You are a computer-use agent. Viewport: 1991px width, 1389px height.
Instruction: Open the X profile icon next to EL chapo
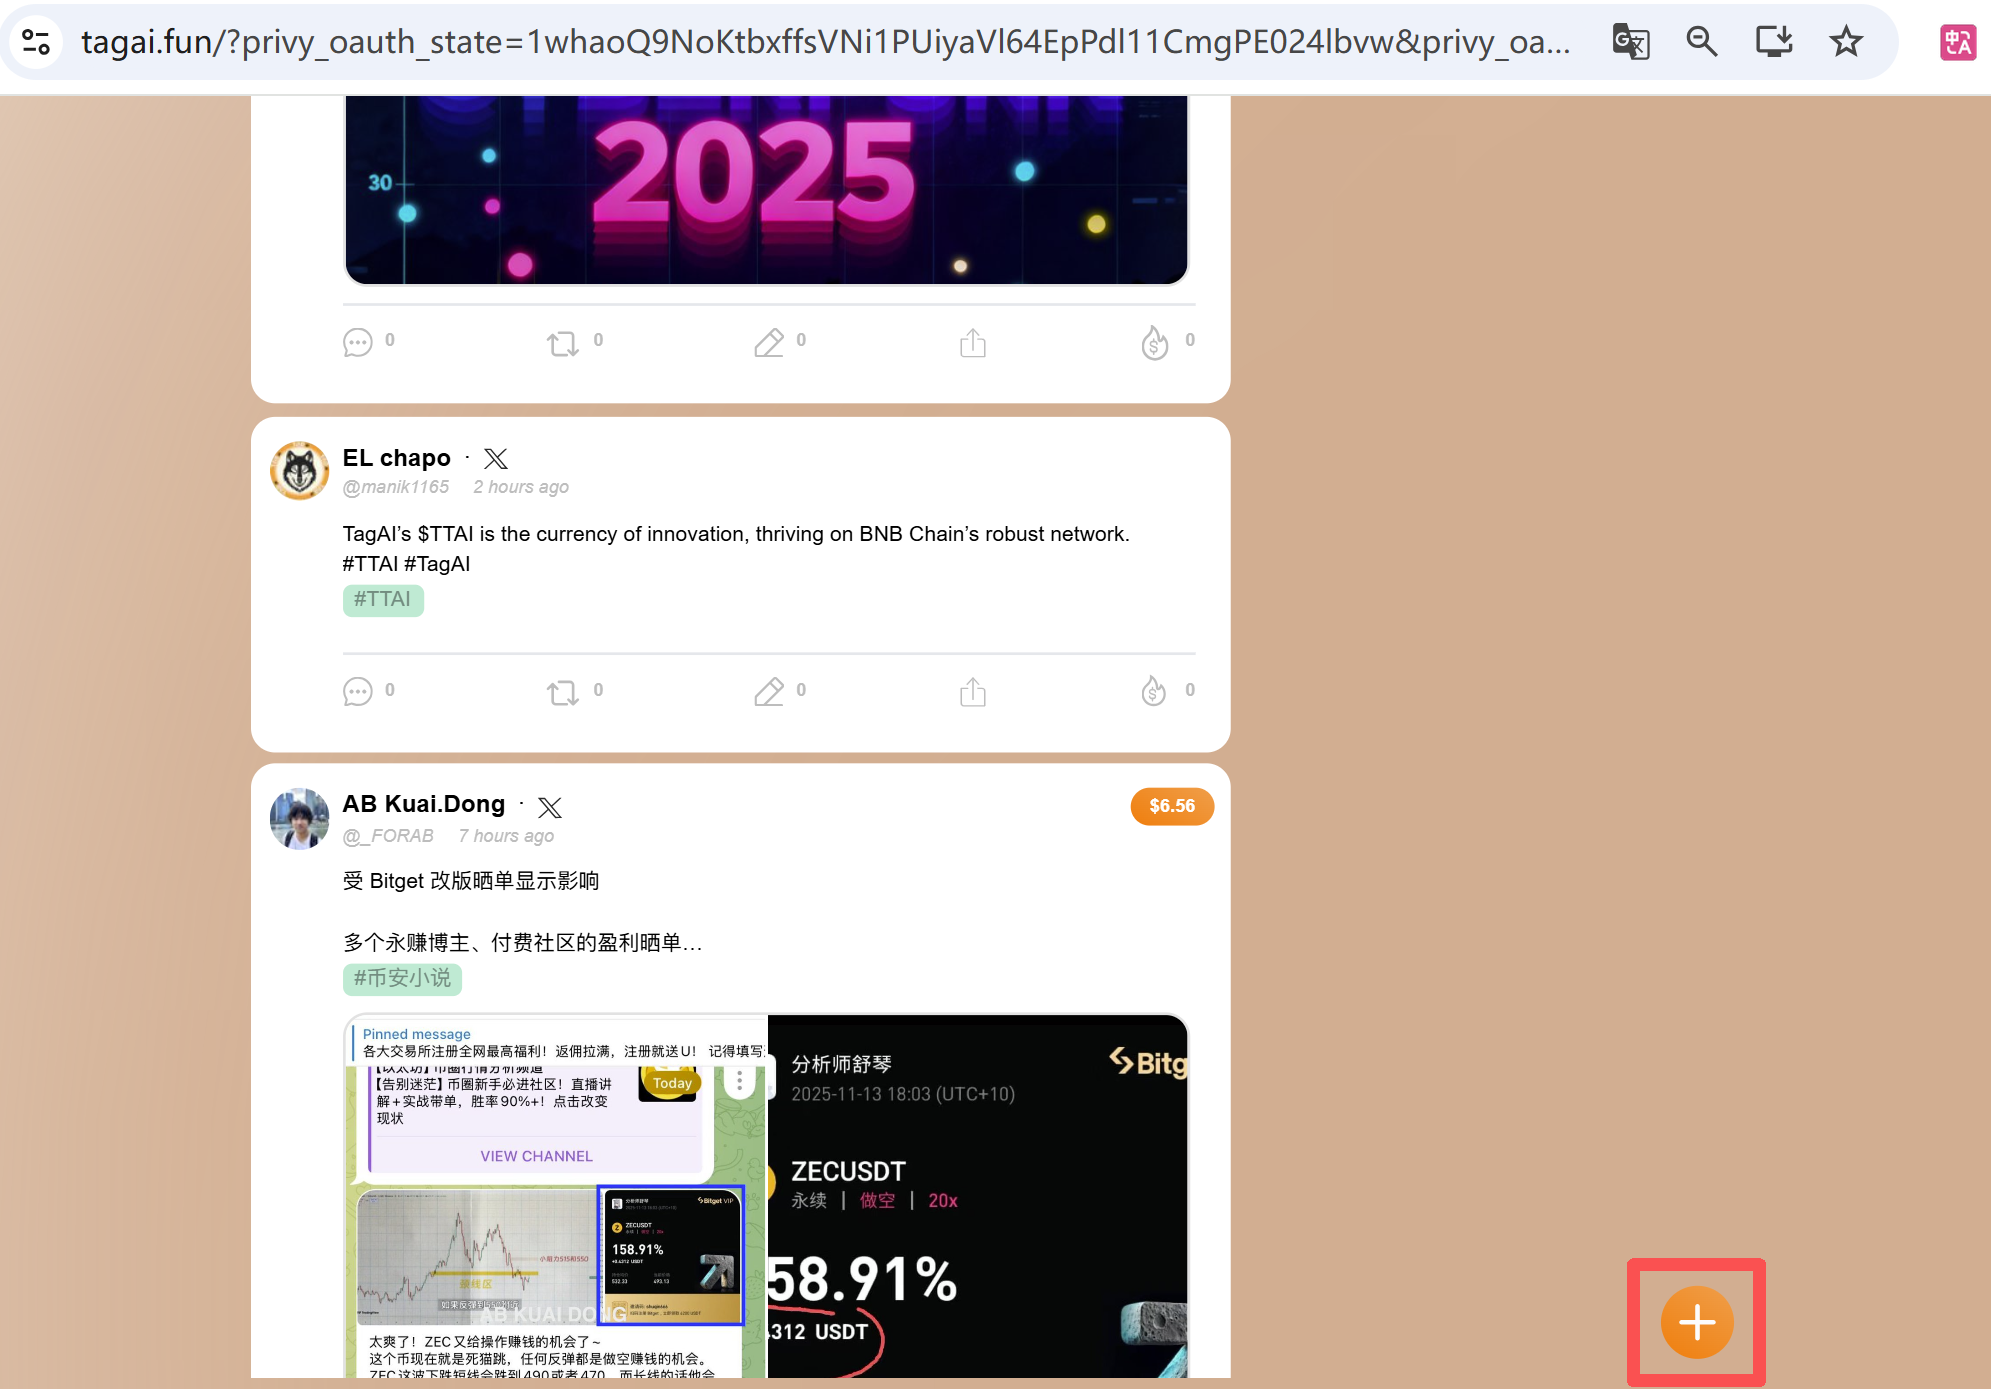click(x=496, y=459)
